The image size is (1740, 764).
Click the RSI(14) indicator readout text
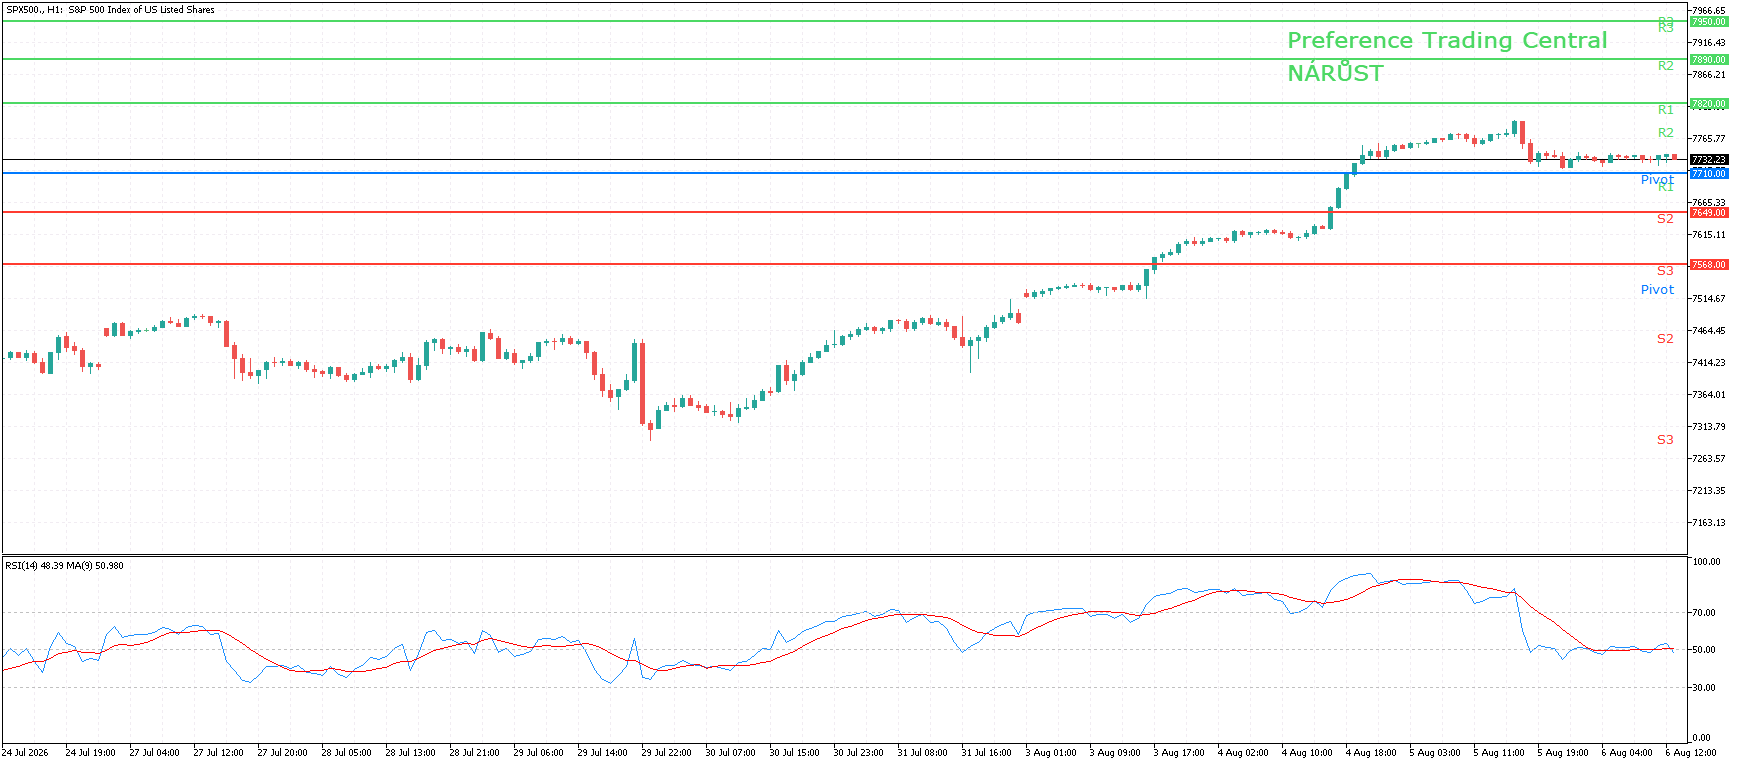64,566
